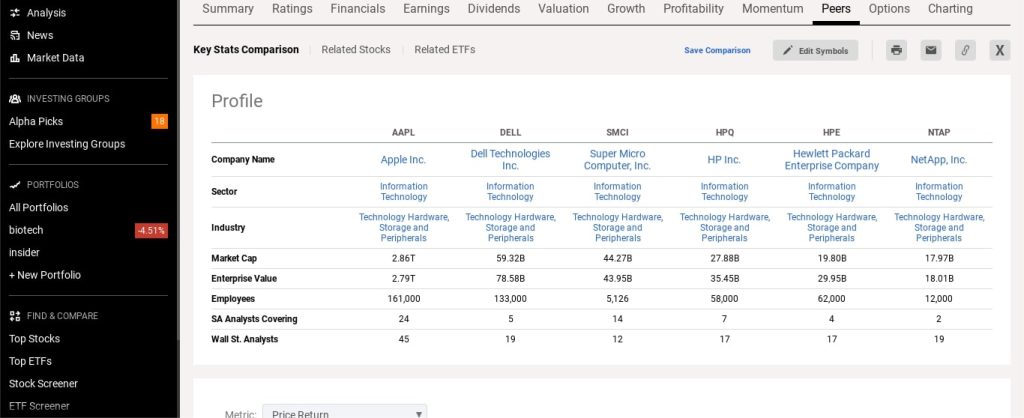Click the Analysis sidebar icon
The height and width of the screenshot is (418, 1024).
point(15,13)
